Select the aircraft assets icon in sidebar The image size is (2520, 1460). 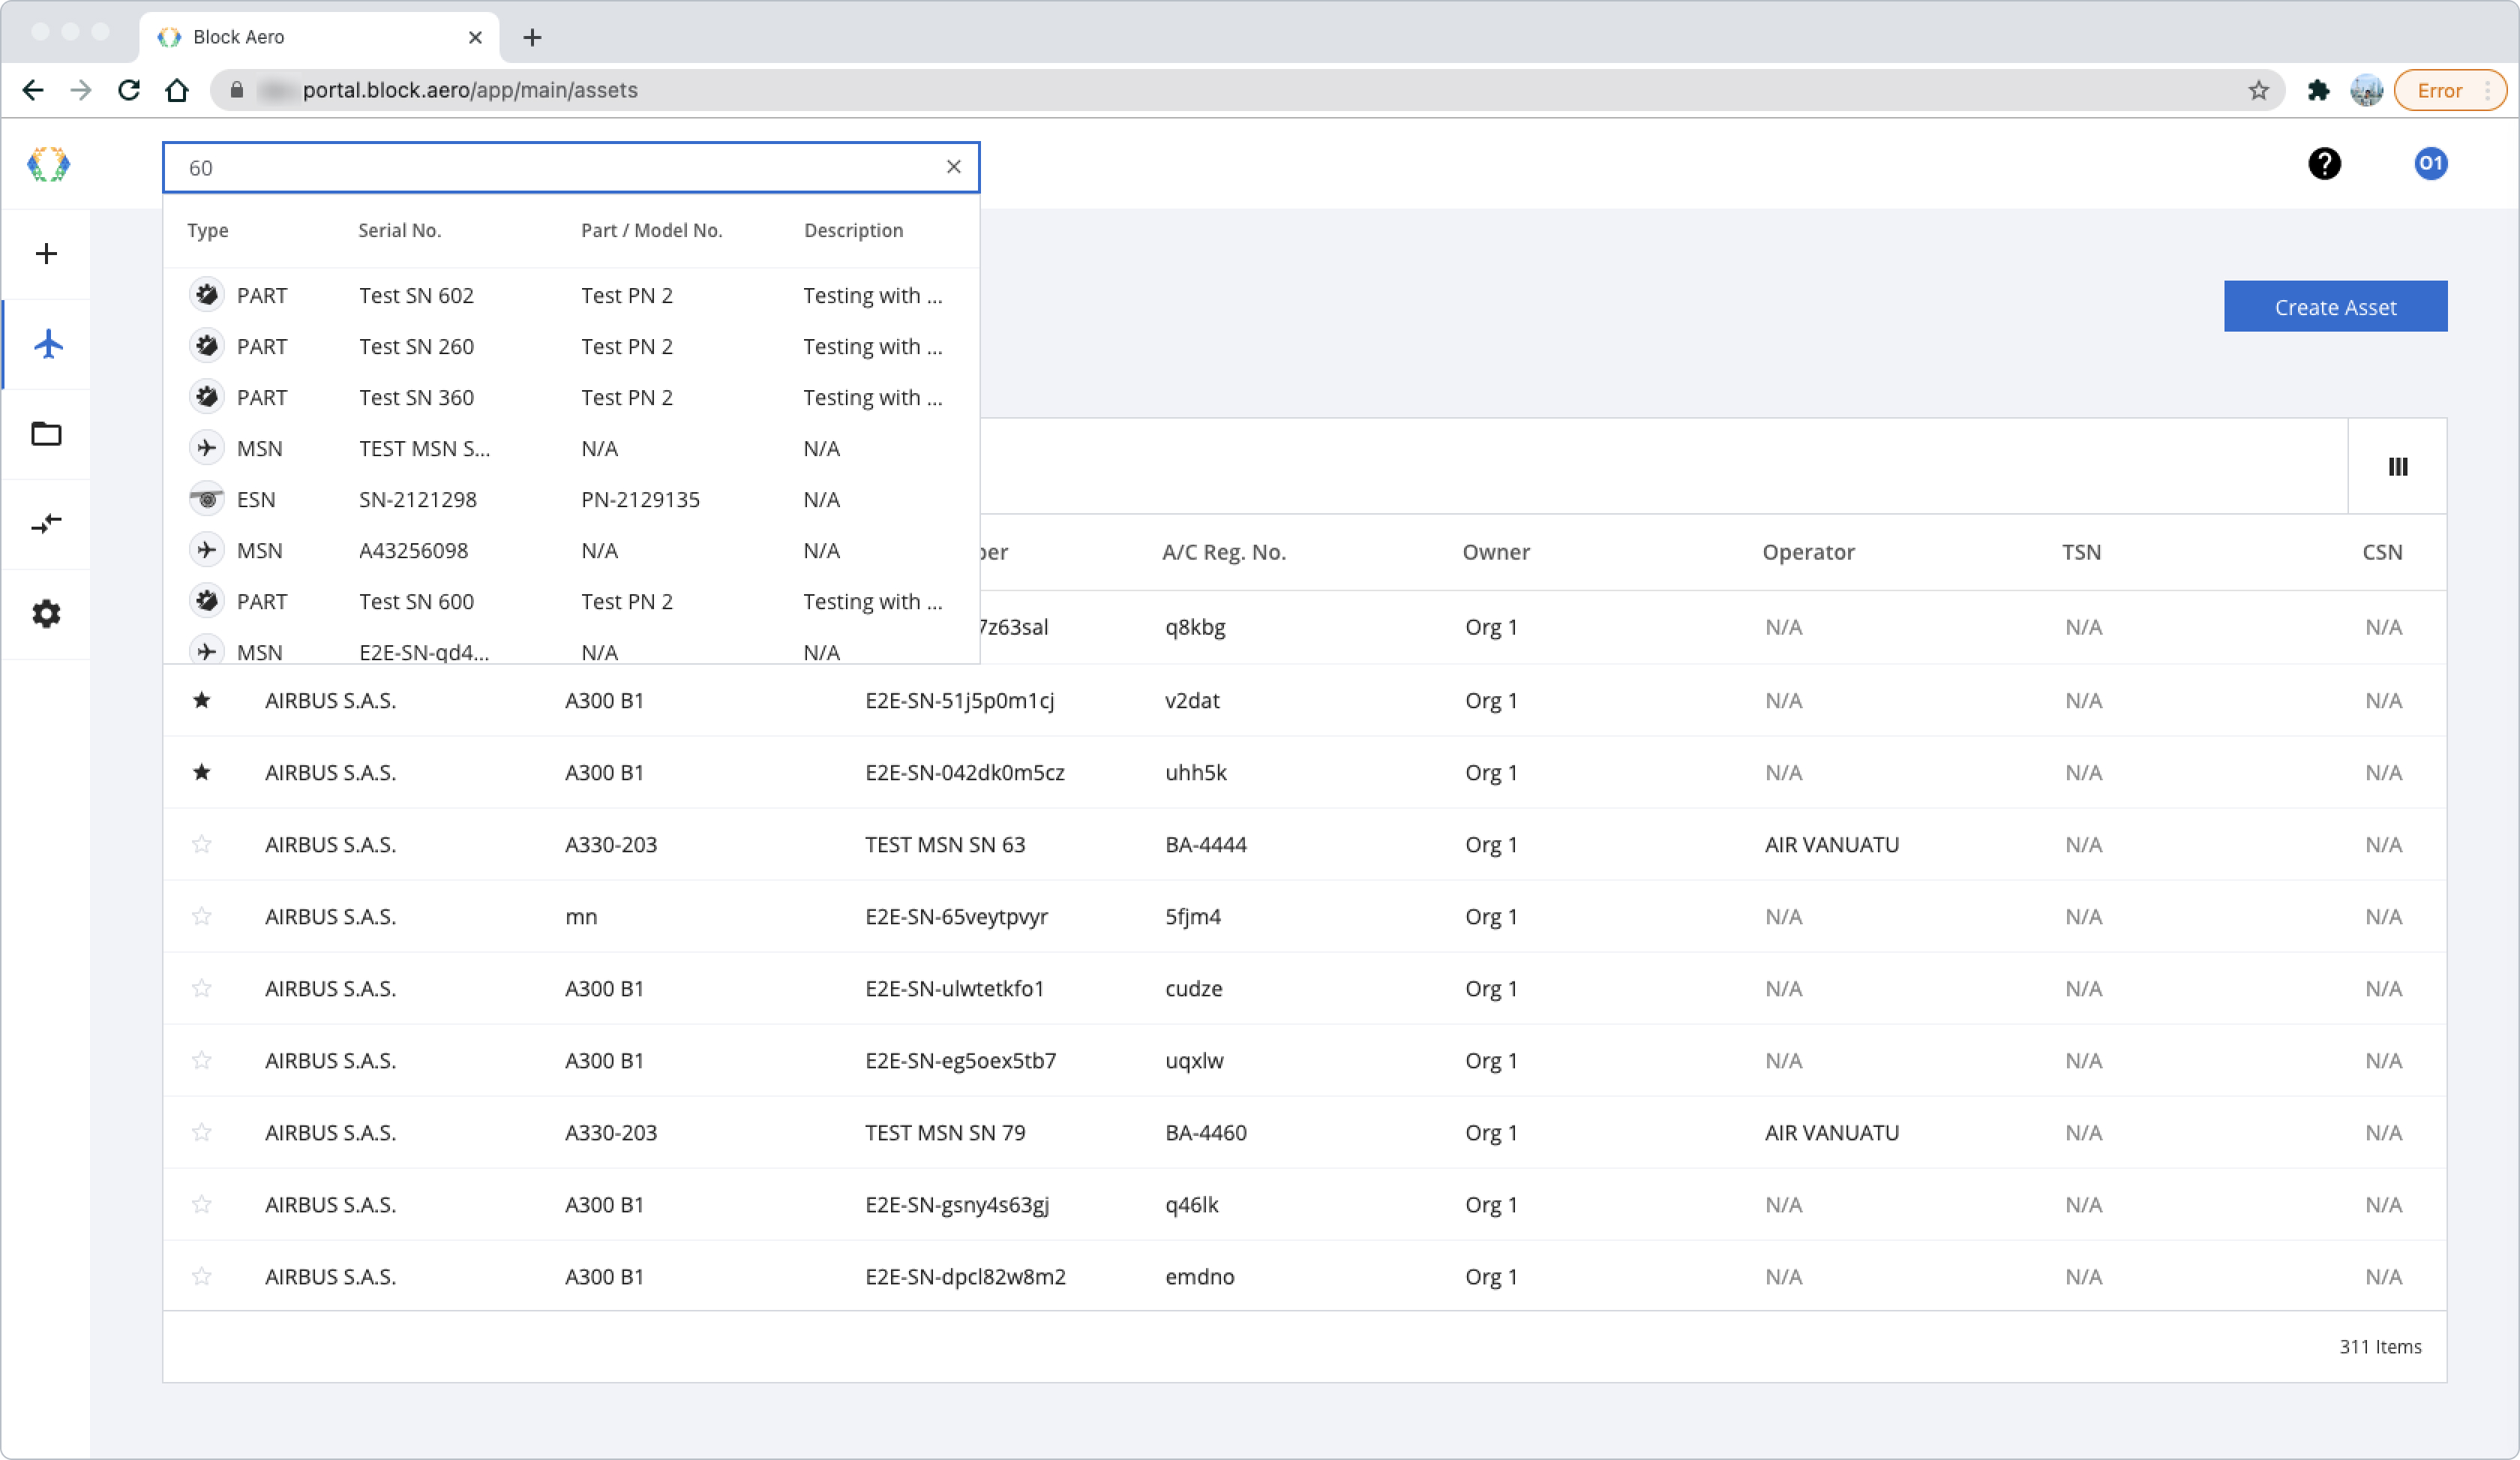46,343
